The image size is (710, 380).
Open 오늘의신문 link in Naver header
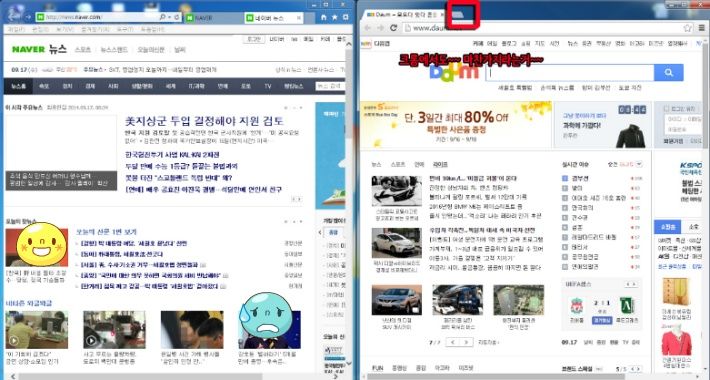pyautogui.click(x=151, y=50)
